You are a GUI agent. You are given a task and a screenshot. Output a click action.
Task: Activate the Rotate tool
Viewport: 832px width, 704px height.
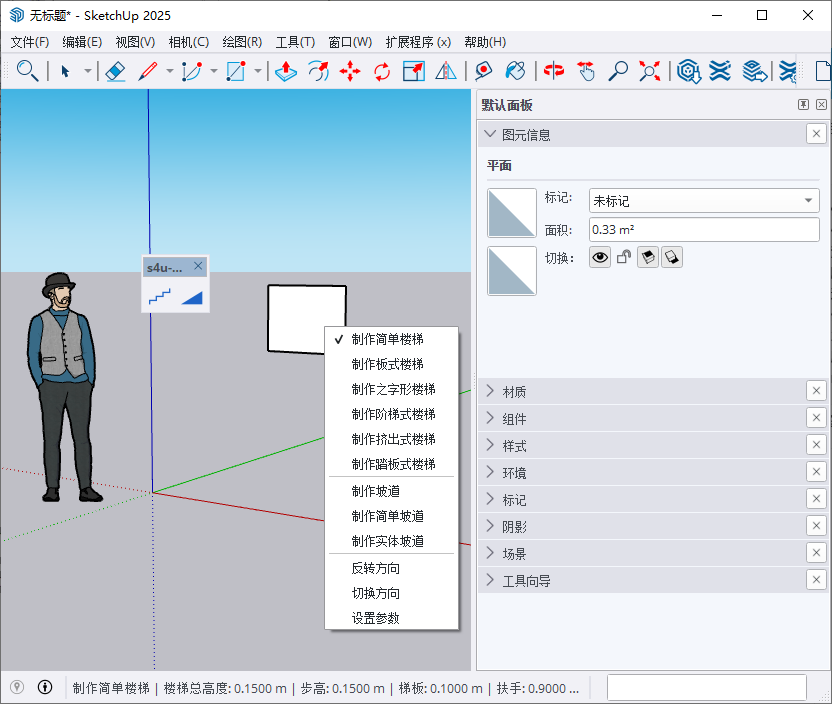[382, 71]
